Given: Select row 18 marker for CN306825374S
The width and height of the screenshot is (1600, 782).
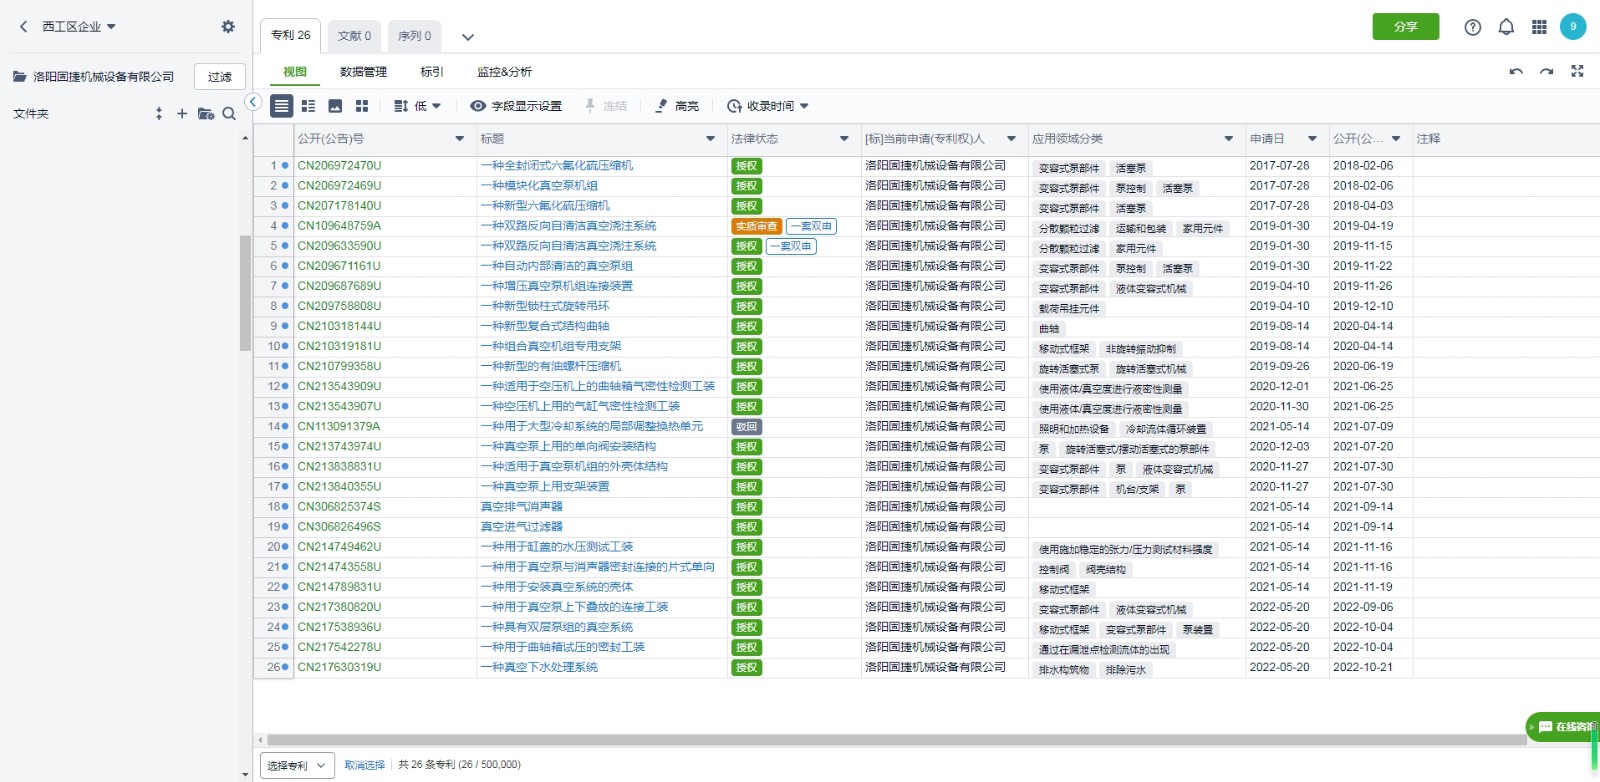Looking at the screenshot, I should tap(285, 507).
